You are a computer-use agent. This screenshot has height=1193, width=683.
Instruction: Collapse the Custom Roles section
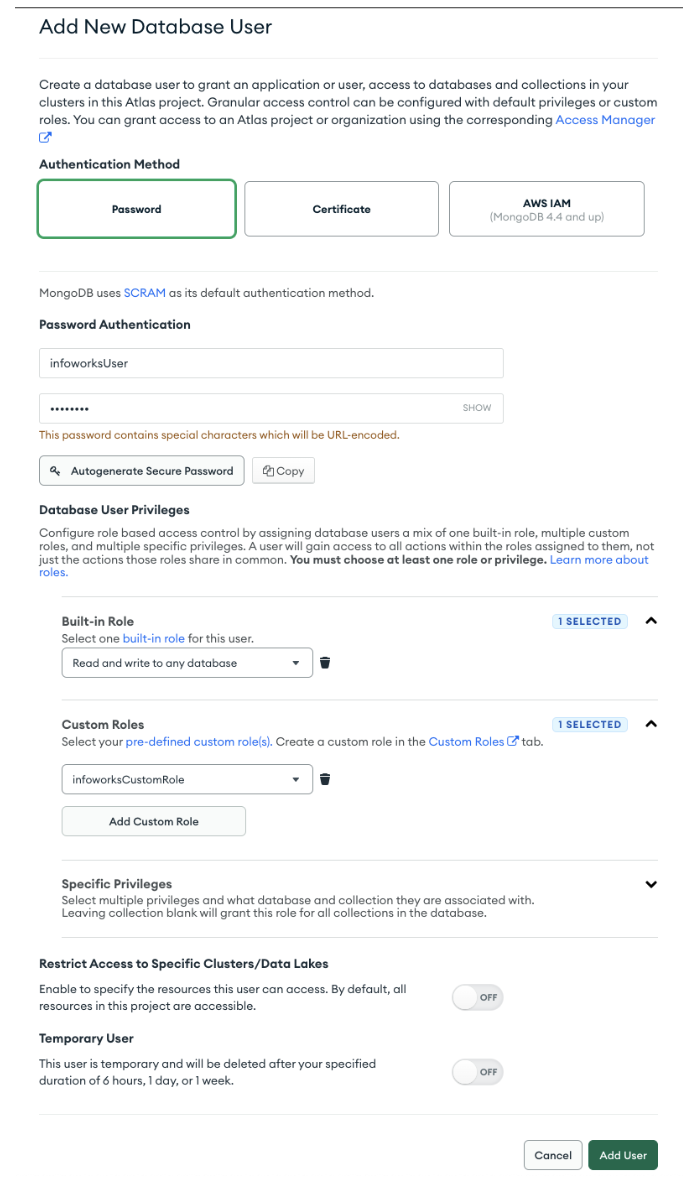[651, 724]
